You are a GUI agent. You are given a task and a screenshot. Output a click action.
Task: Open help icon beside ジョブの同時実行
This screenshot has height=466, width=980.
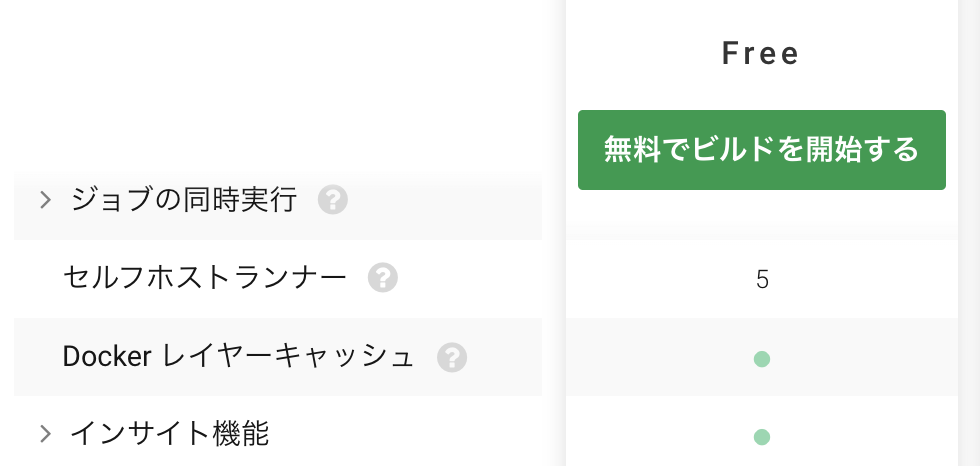click(x=332, y=200)
